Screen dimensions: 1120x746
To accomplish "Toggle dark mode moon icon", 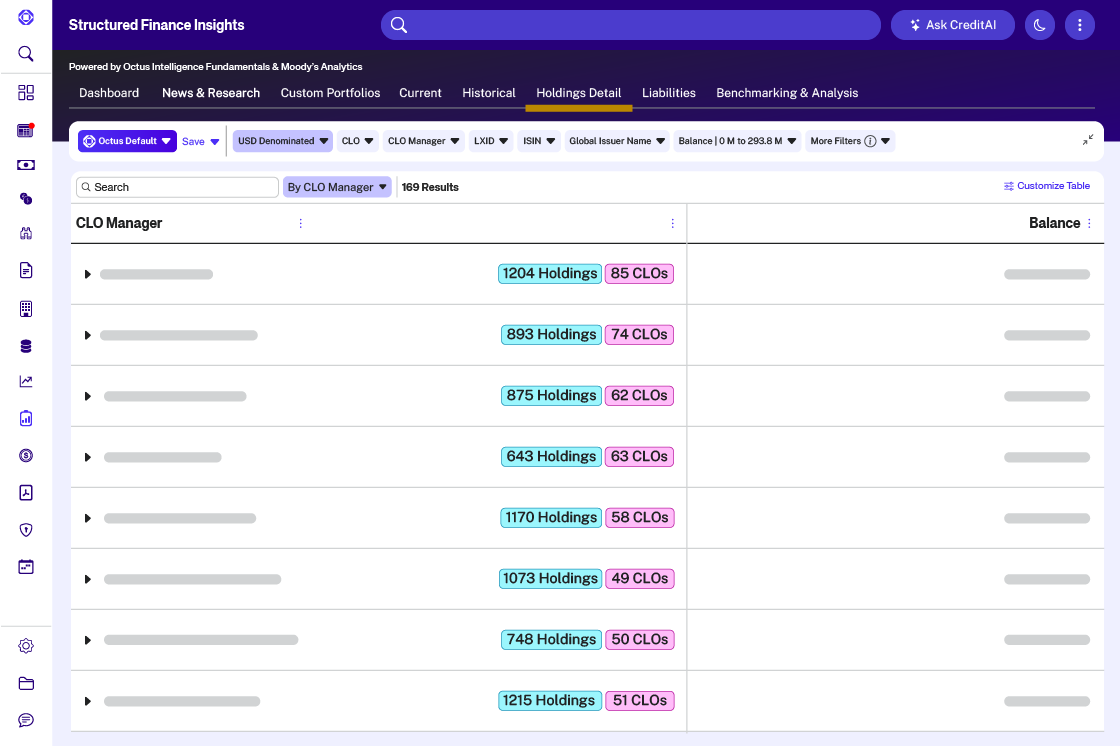I will (x=1039, y=25).
